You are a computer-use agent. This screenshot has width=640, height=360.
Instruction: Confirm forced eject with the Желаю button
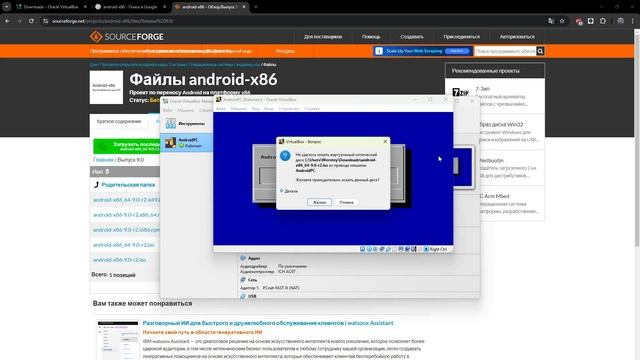(x=319, y=202)
